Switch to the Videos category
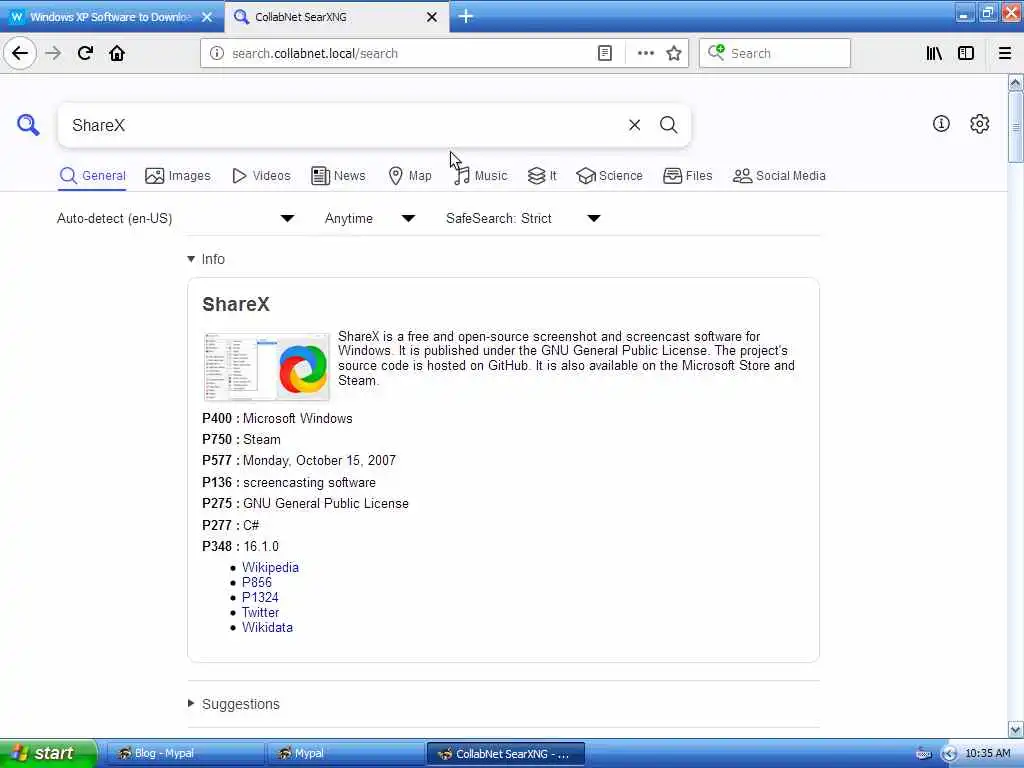The height and width of the screenshot is (768, 1024). click(x=261, y=176)
